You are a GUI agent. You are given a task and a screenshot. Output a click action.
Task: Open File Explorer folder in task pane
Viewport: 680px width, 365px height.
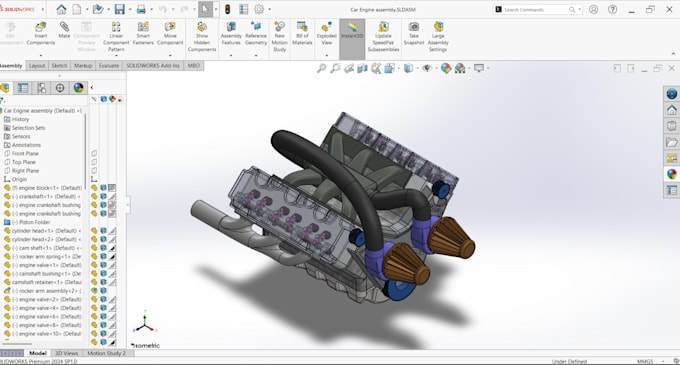pyautogui.click(x=671, y=142)
